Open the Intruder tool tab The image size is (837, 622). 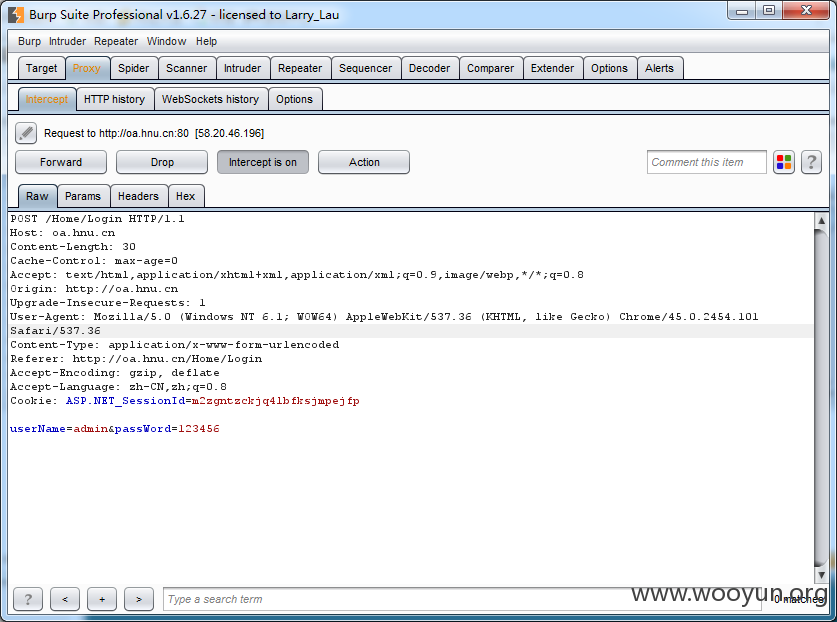242,68
